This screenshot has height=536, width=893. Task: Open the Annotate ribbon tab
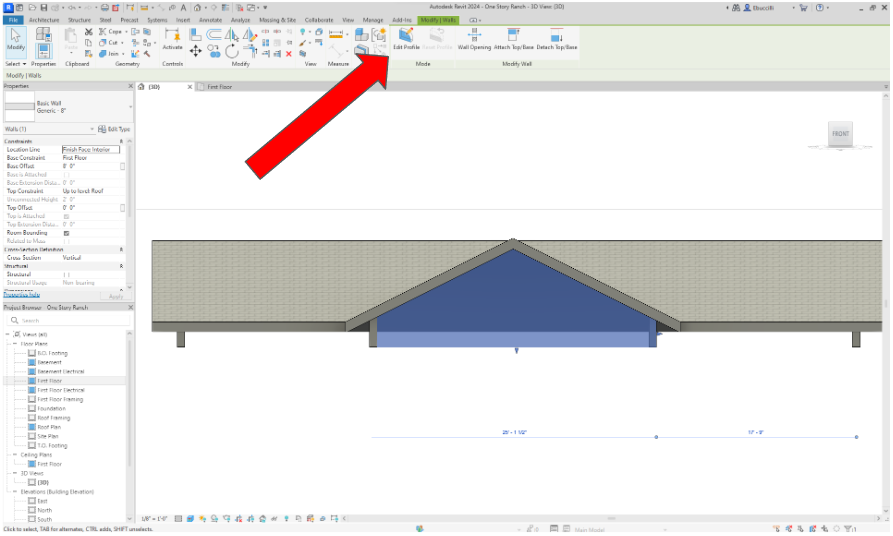pos(210,20)
